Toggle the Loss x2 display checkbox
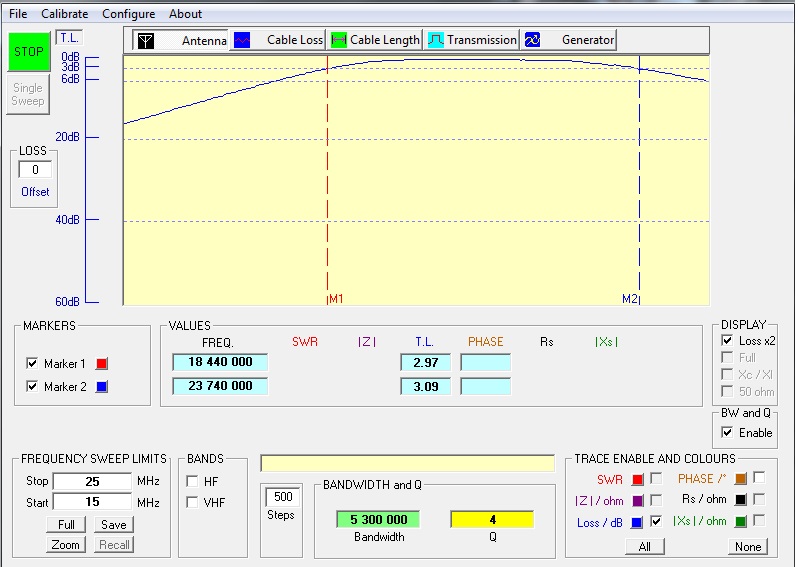The image size is (798, 567). tap(727, 341)
